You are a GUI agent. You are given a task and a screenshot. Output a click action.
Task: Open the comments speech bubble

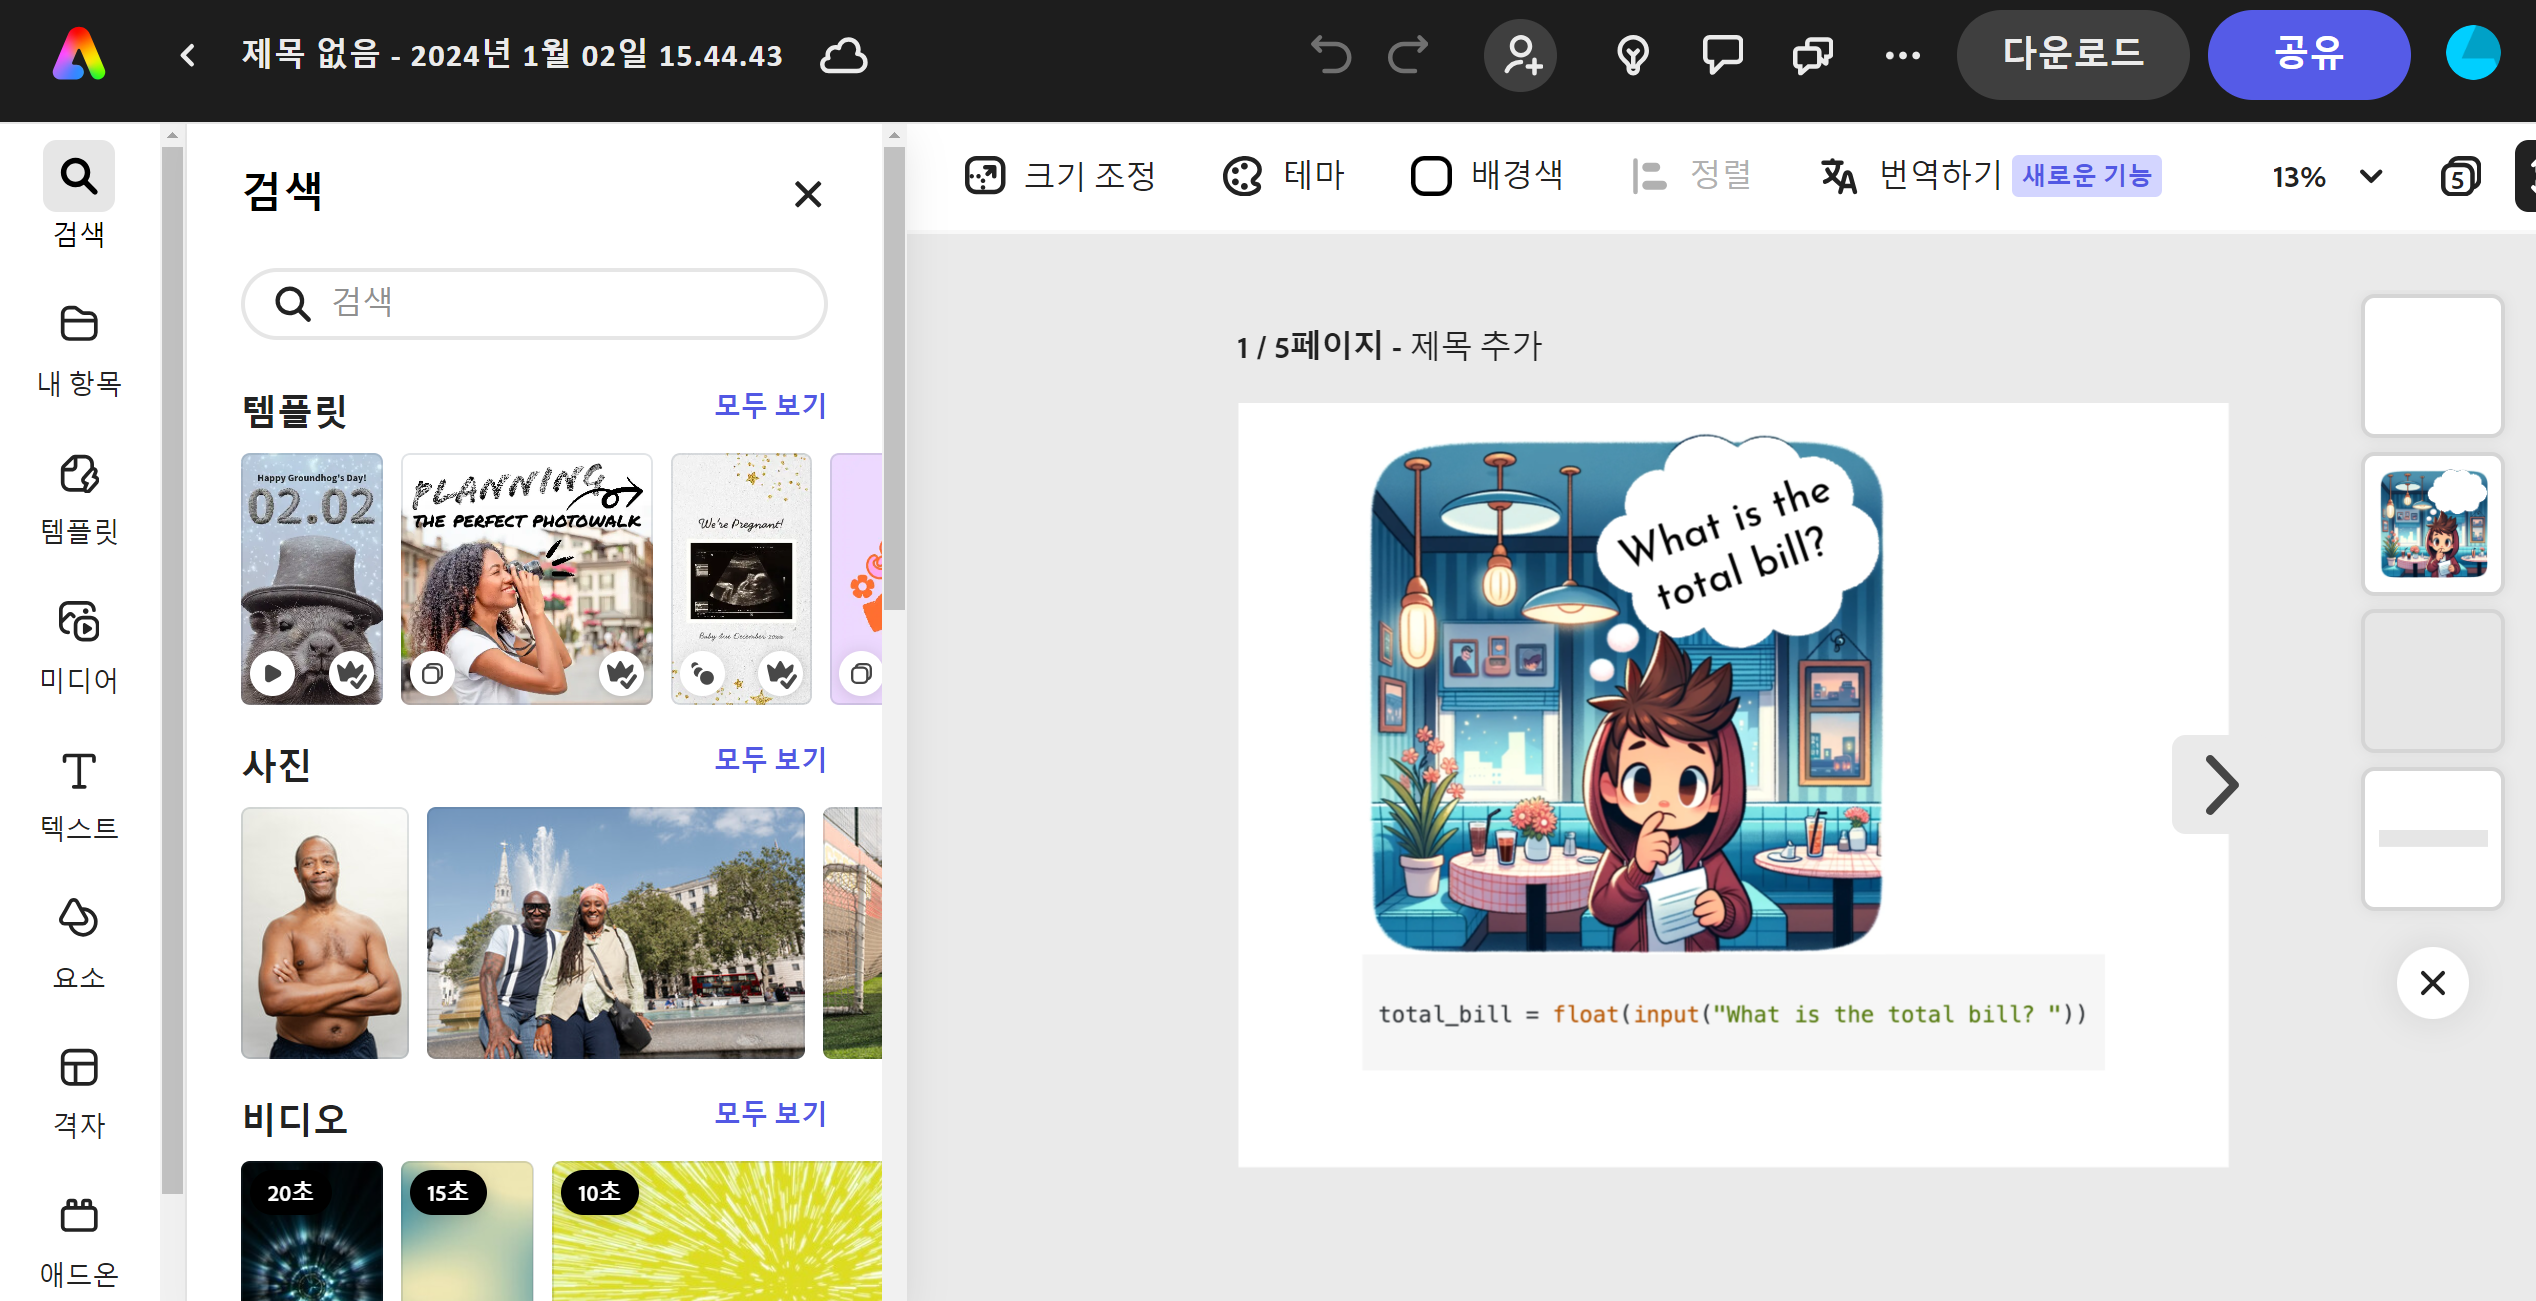pyautogui.click(x=1722, y=55)
